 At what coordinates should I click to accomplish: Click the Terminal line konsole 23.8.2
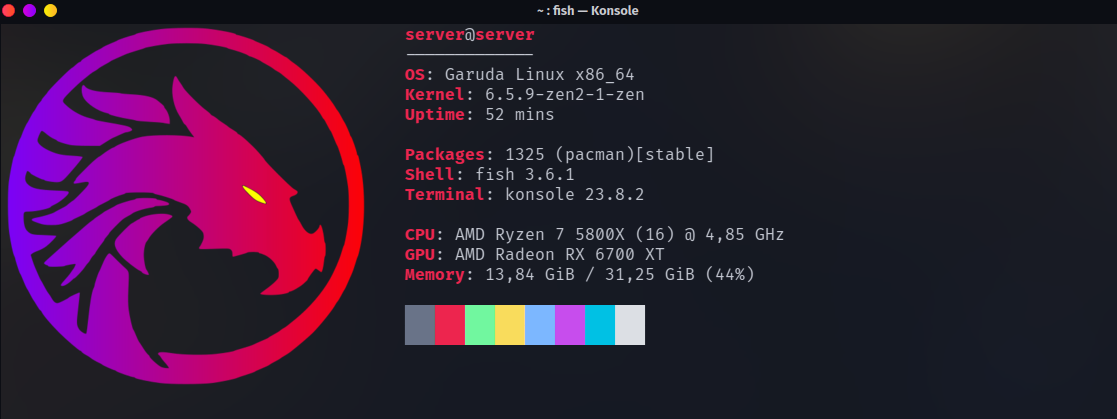coord(524,195)
